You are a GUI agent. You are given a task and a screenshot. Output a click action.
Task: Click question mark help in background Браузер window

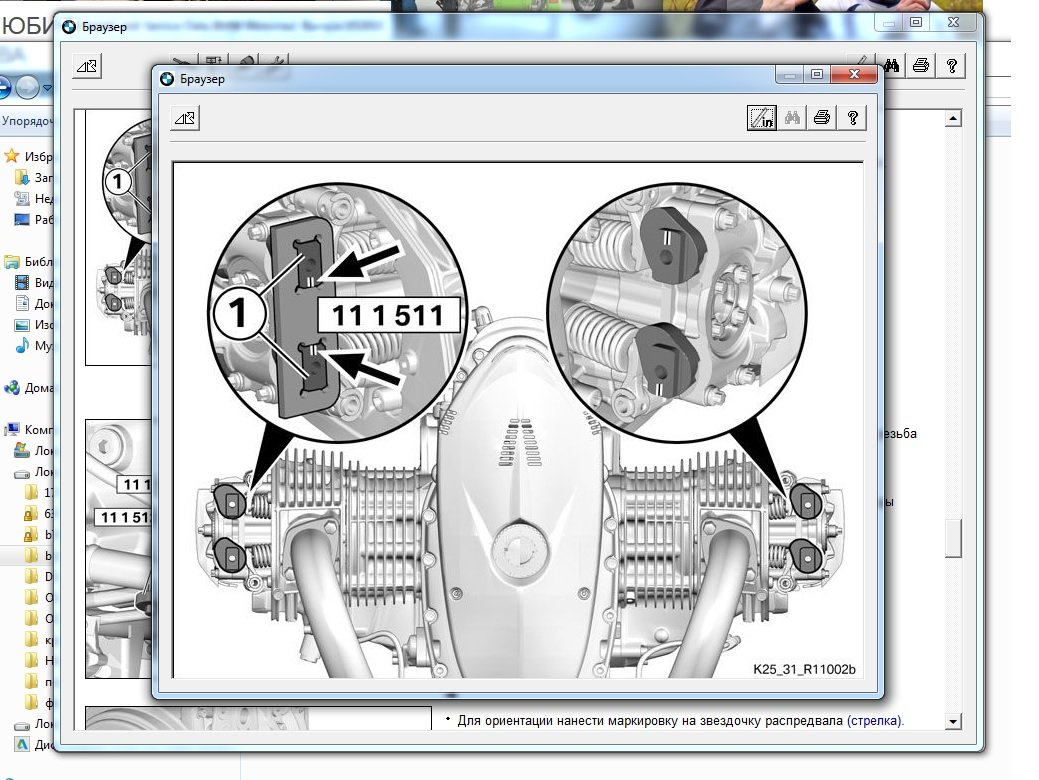click(x=951, y=66)
